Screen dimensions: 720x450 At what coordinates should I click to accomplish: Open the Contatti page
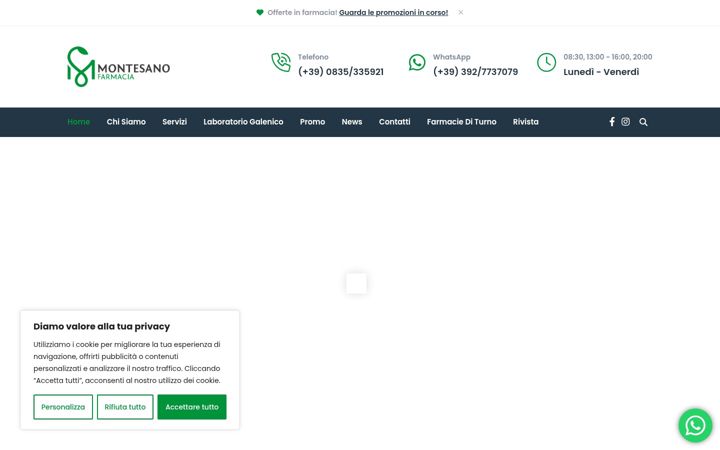coord(394,122)
